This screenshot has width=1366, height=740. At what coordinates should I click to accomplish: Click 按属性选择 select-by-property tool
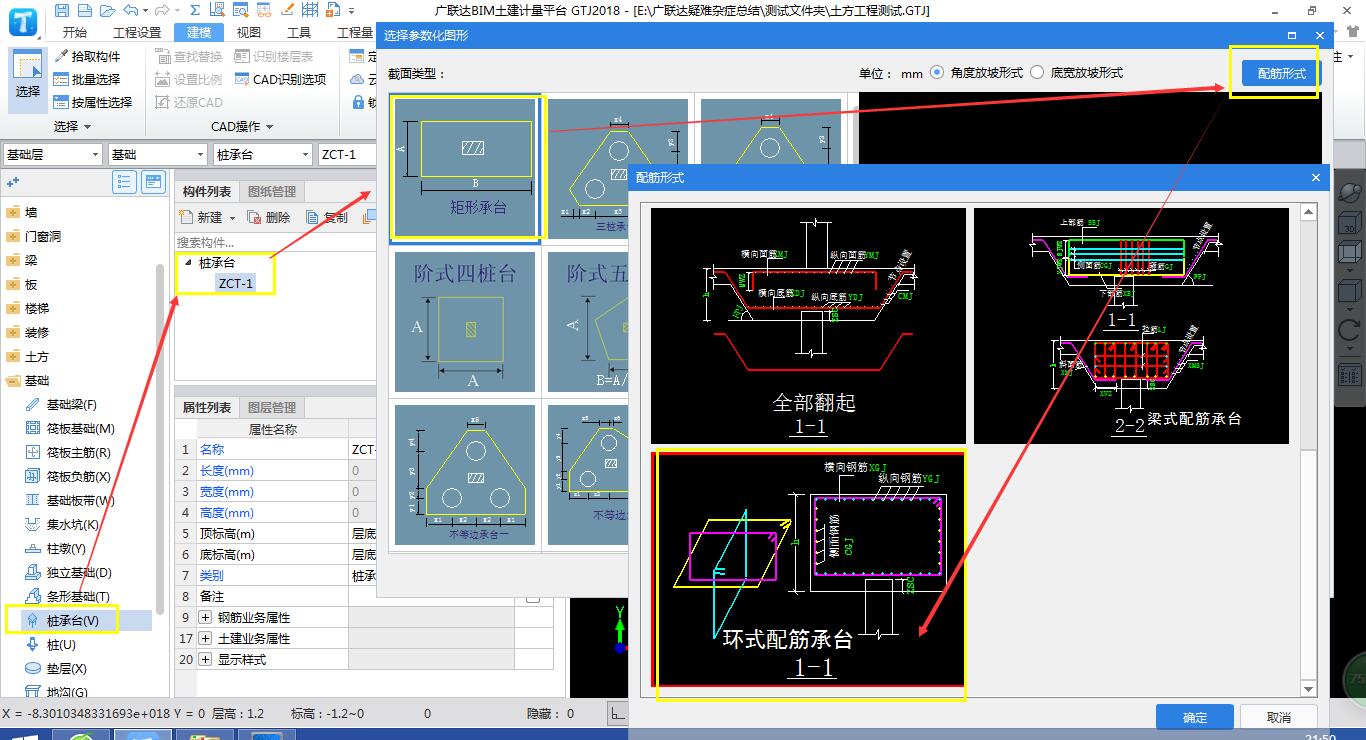(x=94, y=102)
